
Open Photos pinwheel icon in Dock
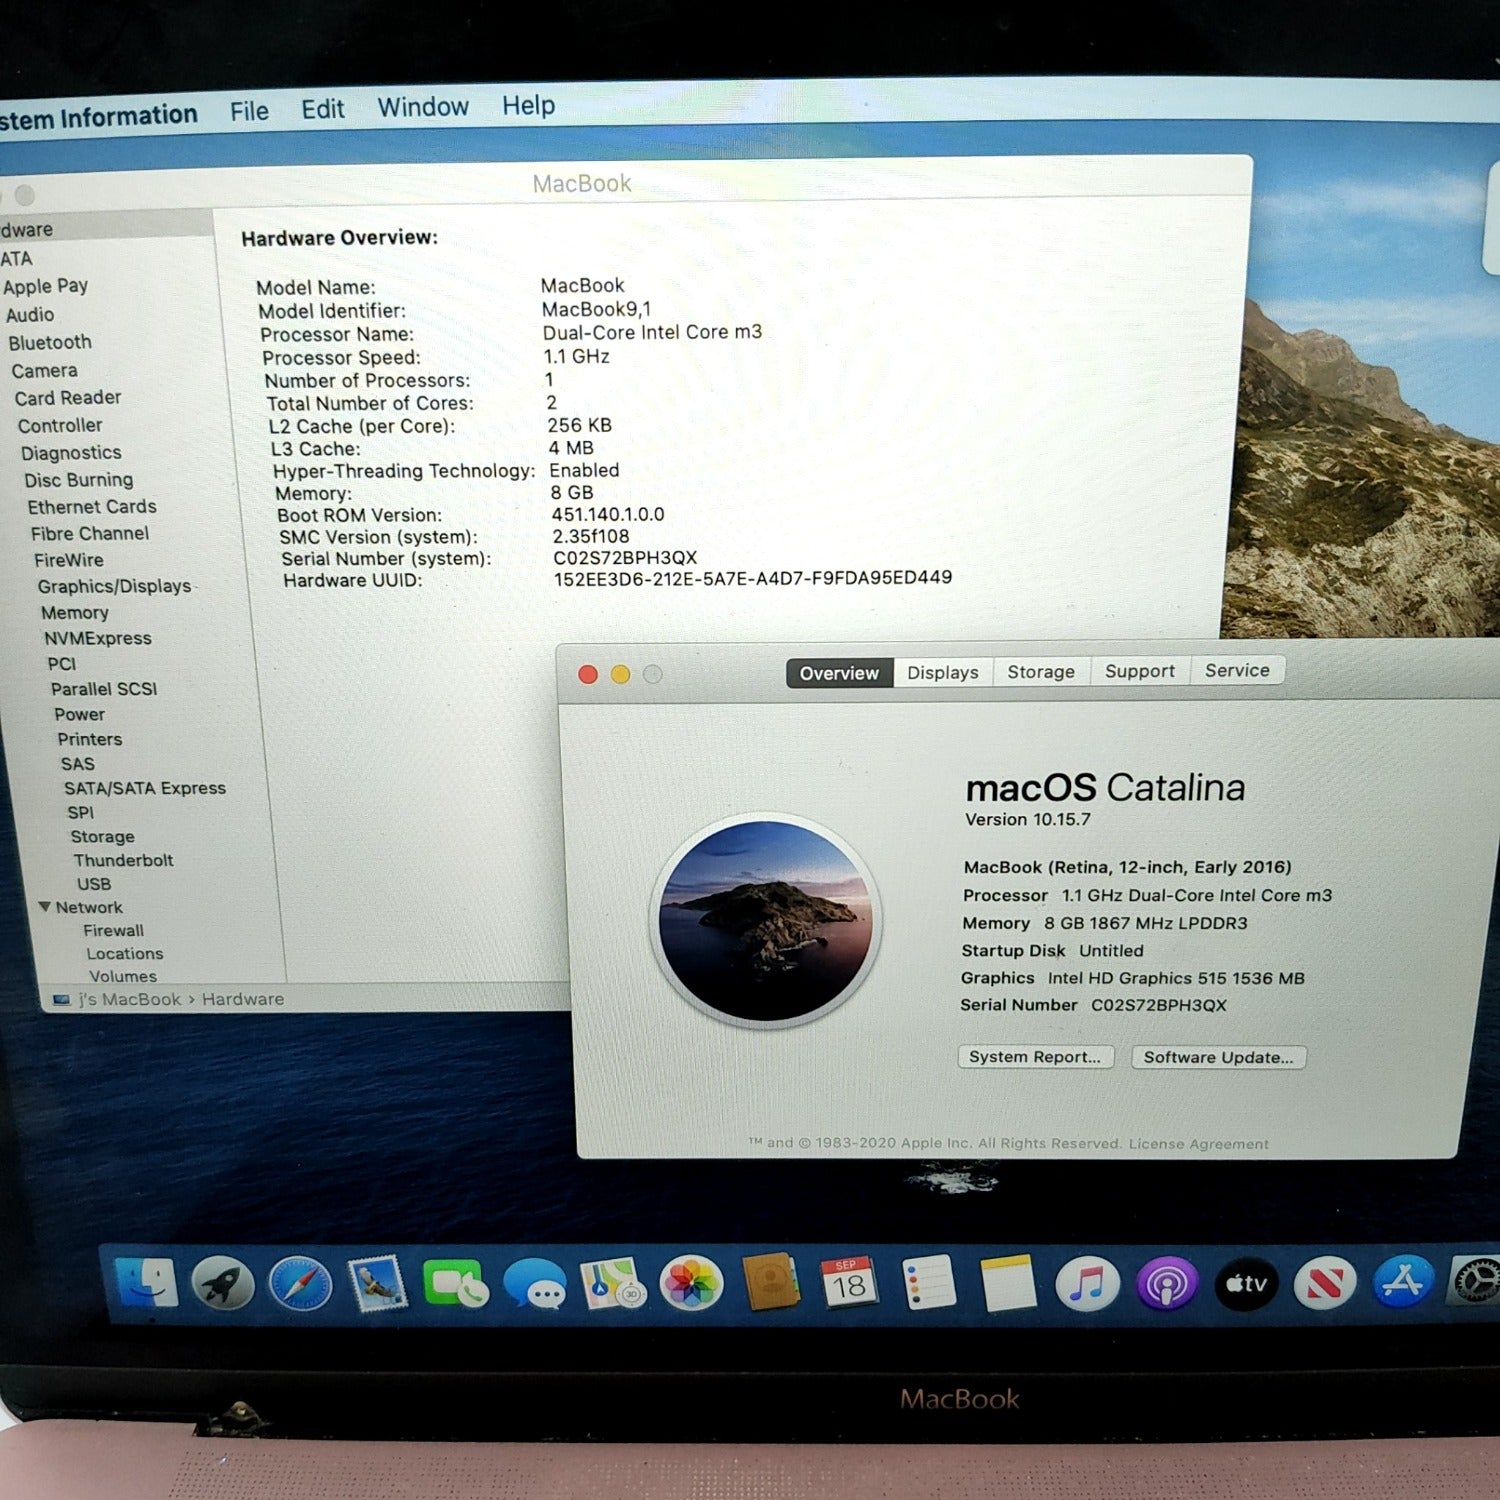[x=690, y=1283]
